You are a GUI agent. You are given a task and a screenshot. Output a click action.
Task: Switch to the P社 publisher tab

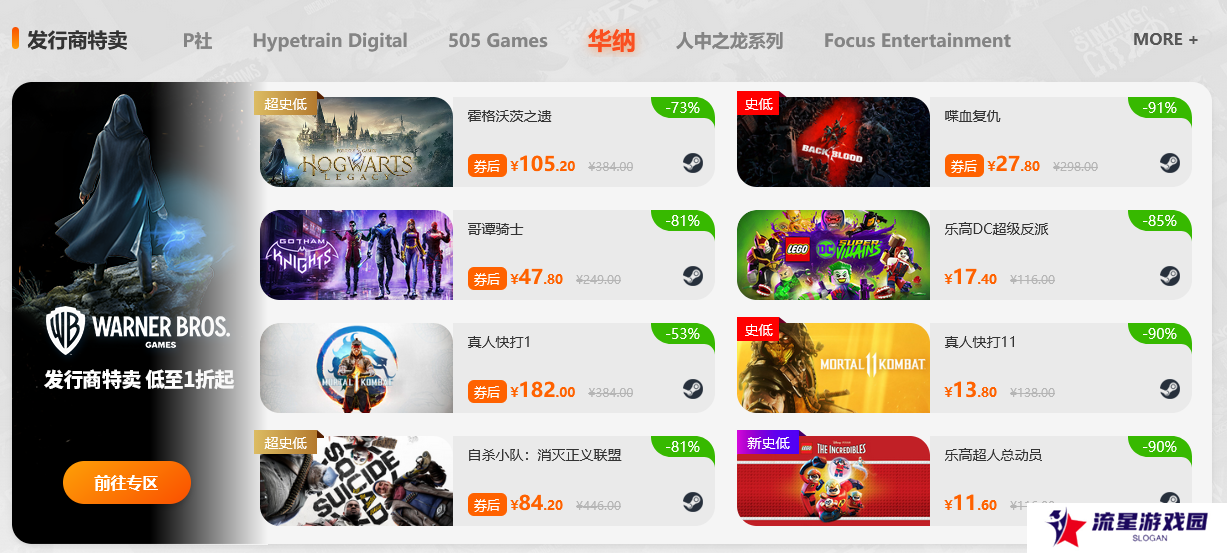(197, 41)
